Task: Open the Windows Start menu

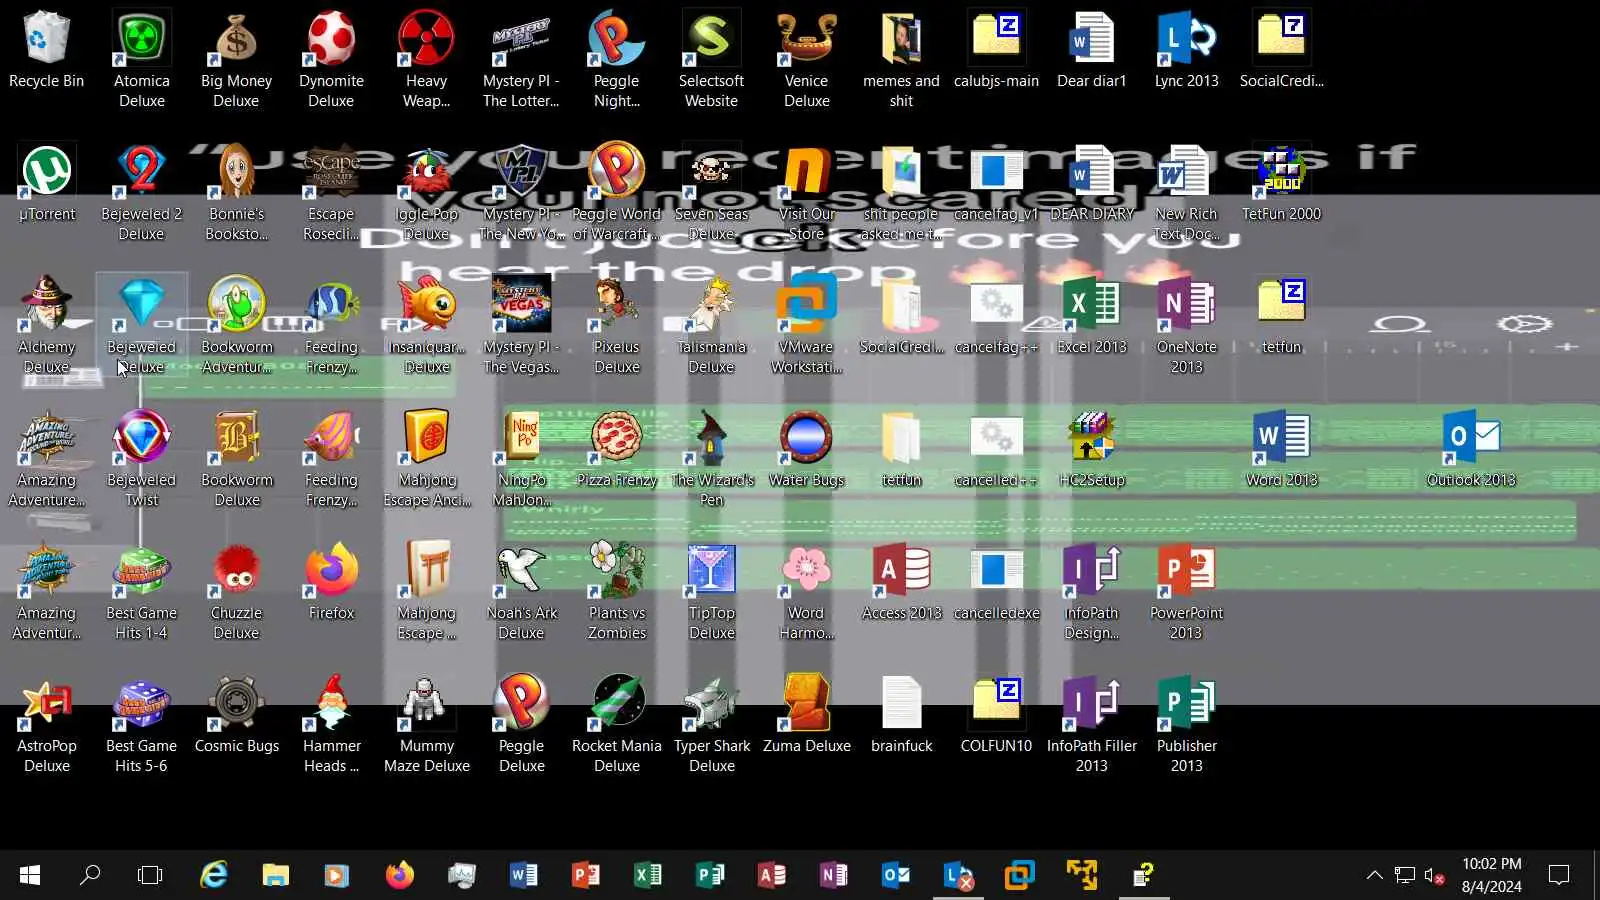Action: coord(30,875)
